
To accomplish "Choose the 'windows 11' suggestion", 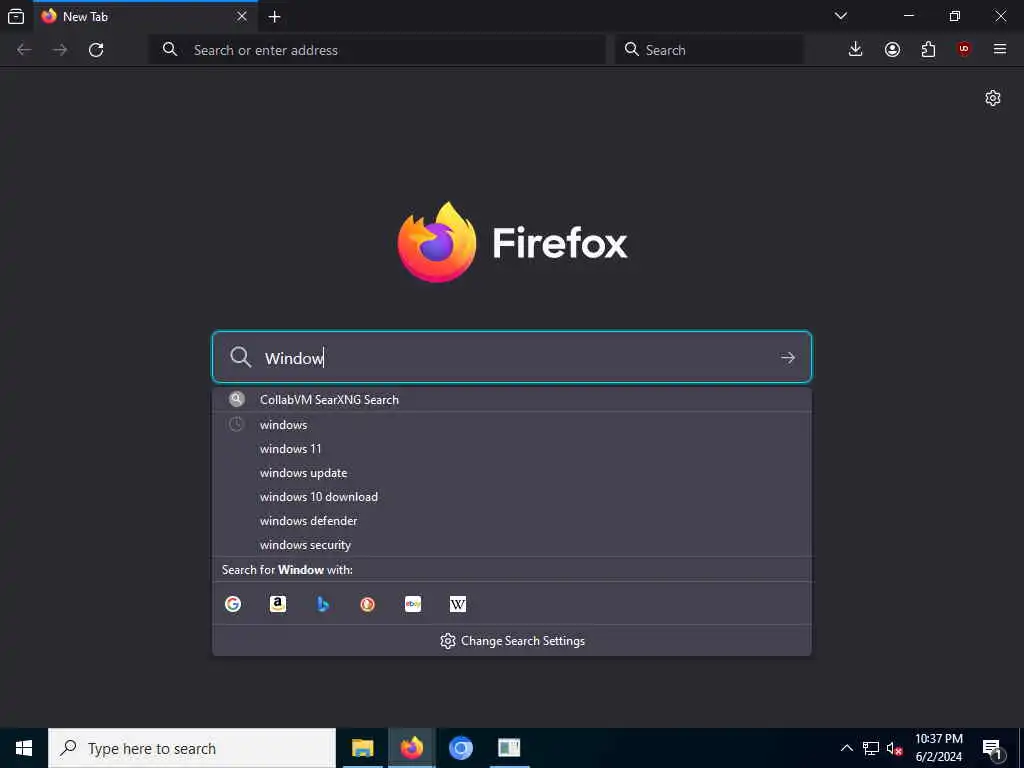I will click(x=512, y=449).
